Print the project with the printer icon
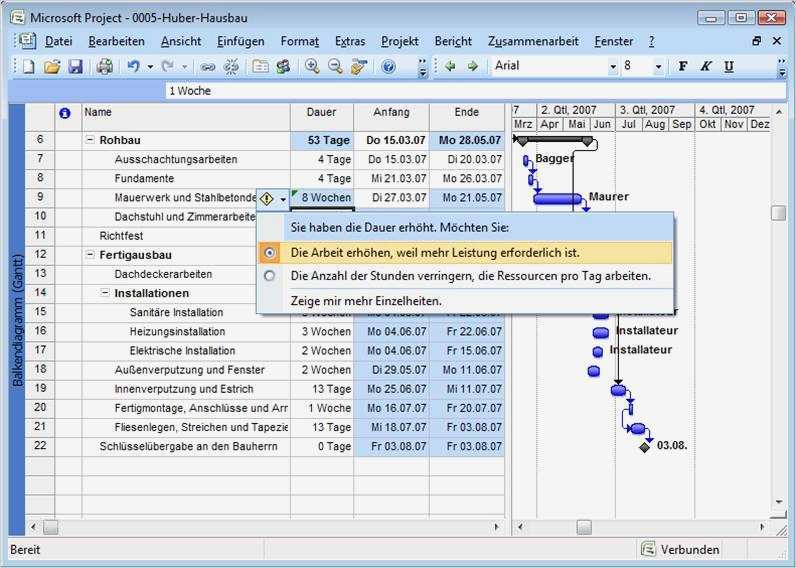The height and width of the screenshot is (568, 796). click(x=104, y=66)
